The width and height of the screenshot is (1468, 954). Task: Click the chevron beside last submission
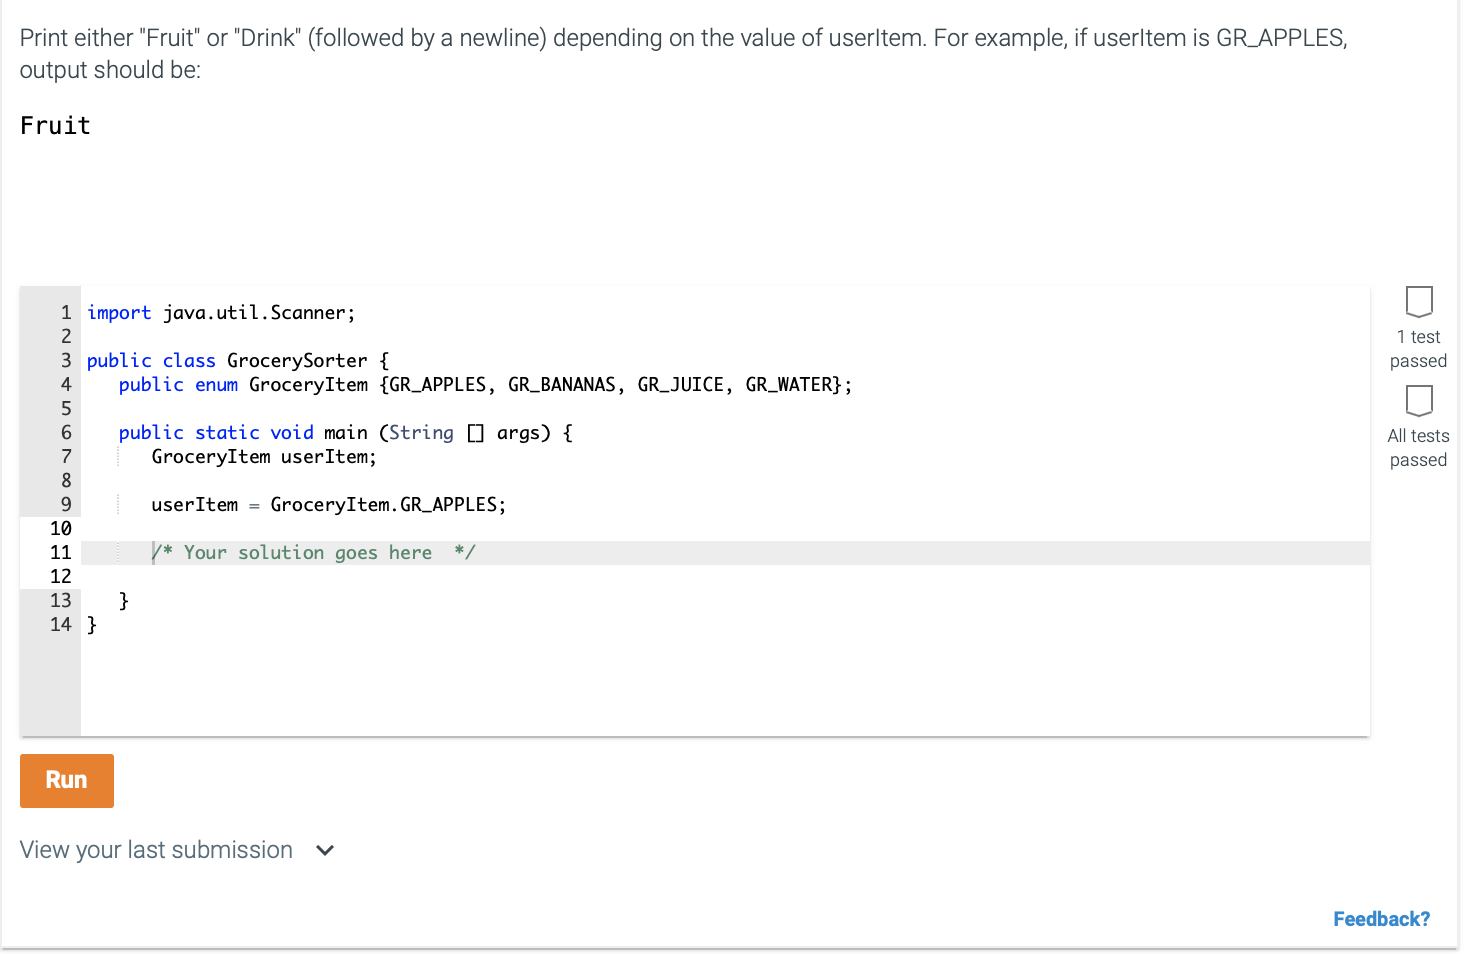coord(325,851)
